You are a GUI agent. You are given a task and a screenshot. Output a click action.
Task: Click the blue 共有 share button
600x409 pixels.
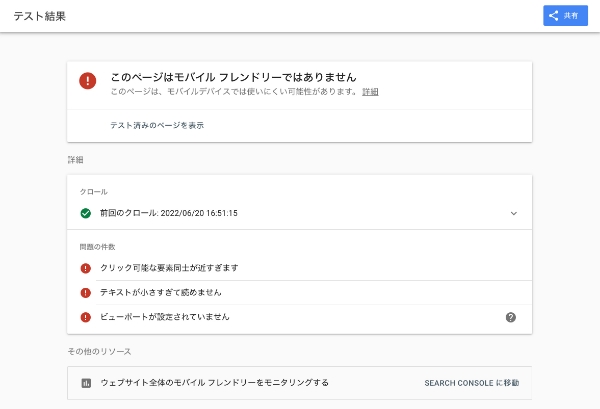[x=565, y=16]
